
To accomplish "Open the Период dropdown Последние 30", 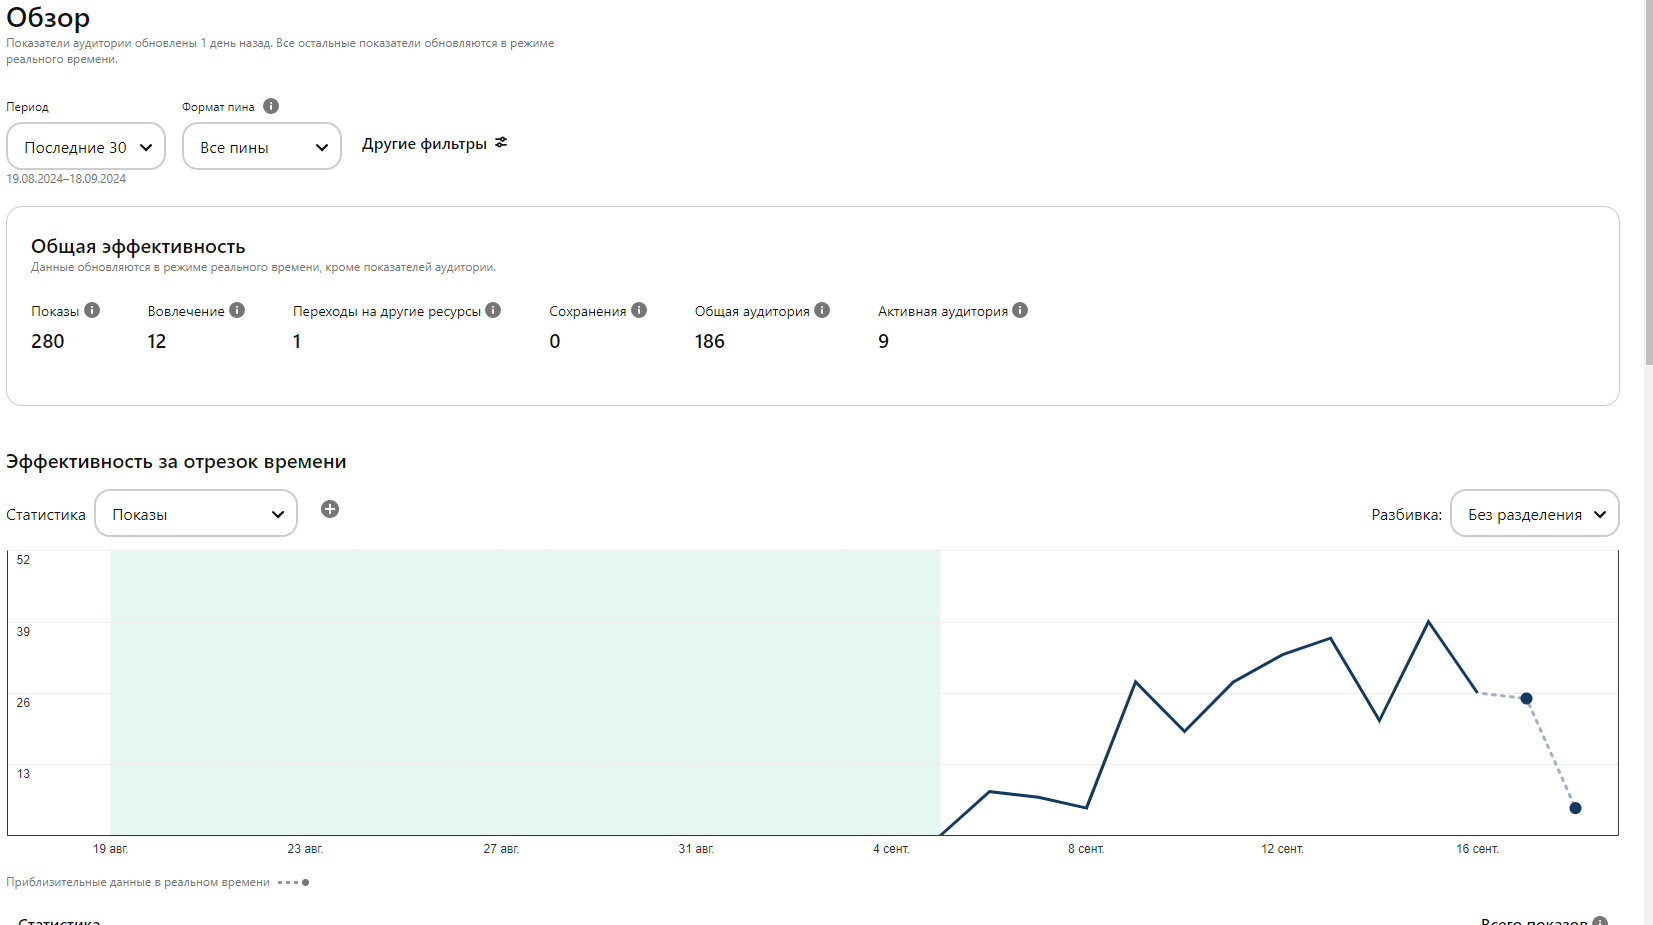I will point(86,147).
